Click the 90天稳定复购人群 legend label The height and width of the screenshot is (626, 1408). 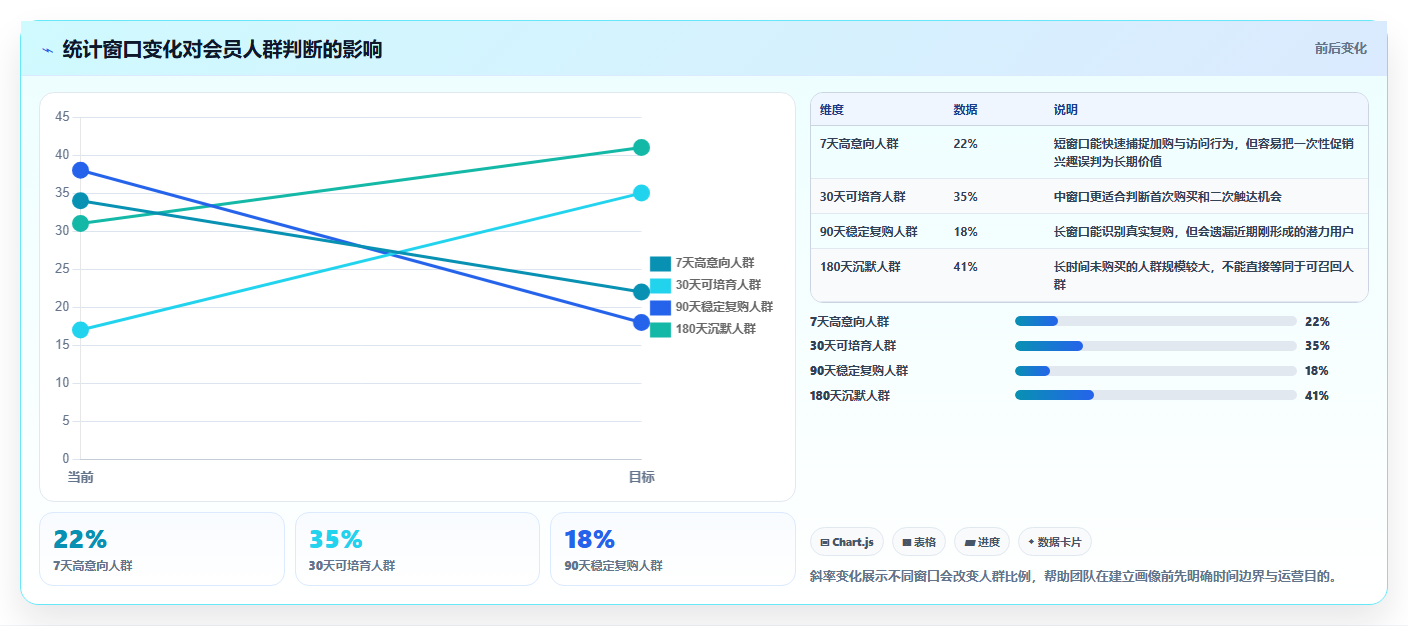(724, 307)
